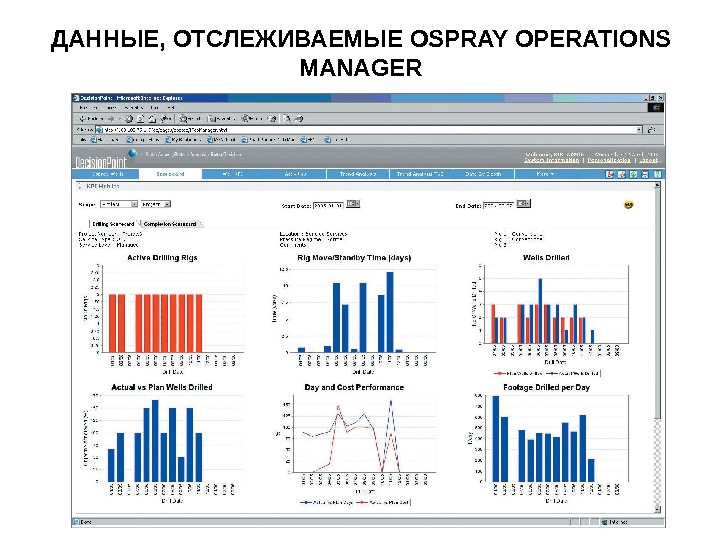This screenshot has height=540, width=720.
Task: Click the Windows flag logo in the menu bar
Action: [656, 107]
